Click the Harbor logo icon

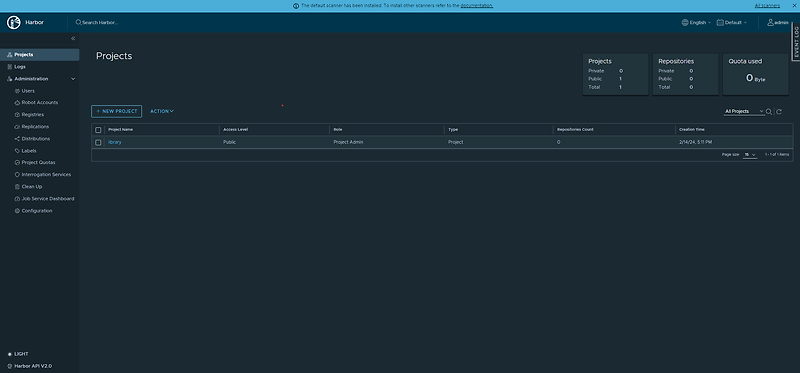(x=14, y=22)
